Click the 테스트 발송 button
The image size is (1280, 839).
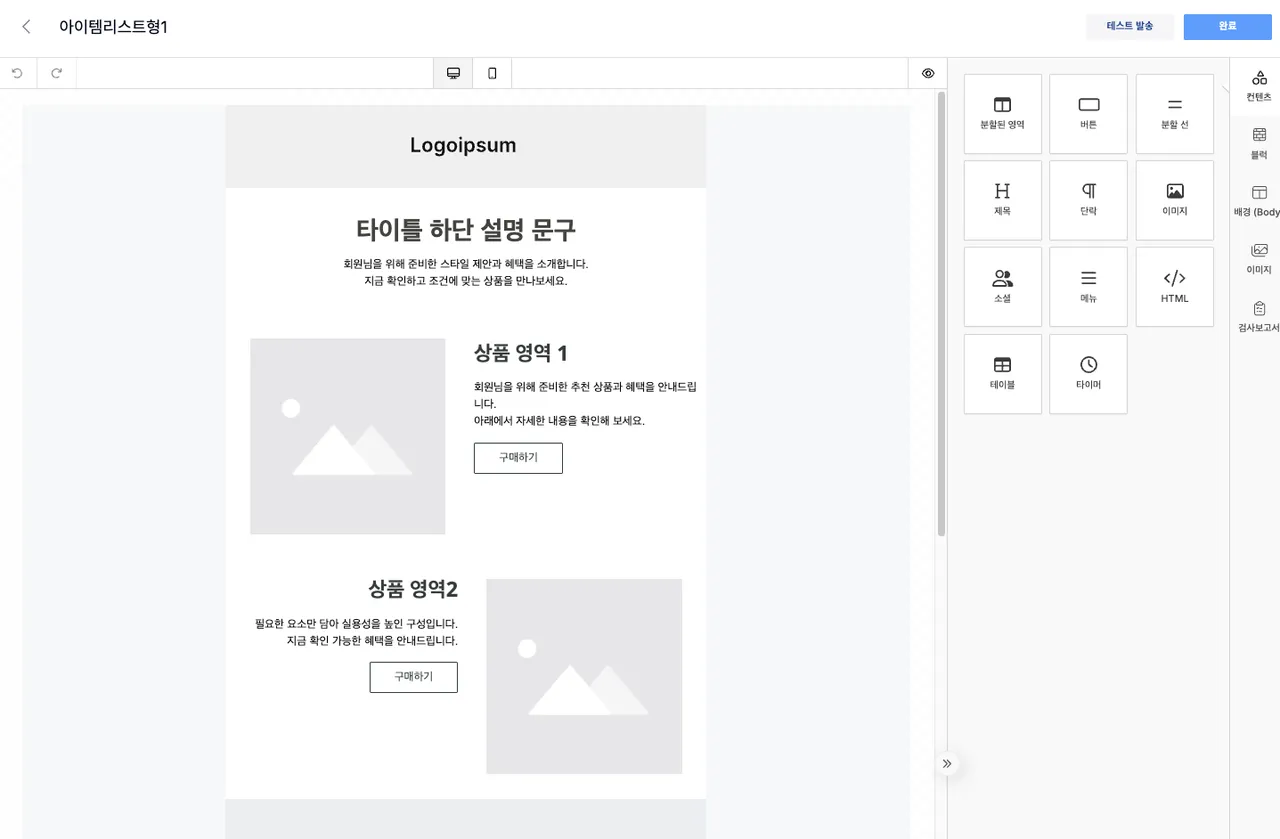pos(1130,27)
